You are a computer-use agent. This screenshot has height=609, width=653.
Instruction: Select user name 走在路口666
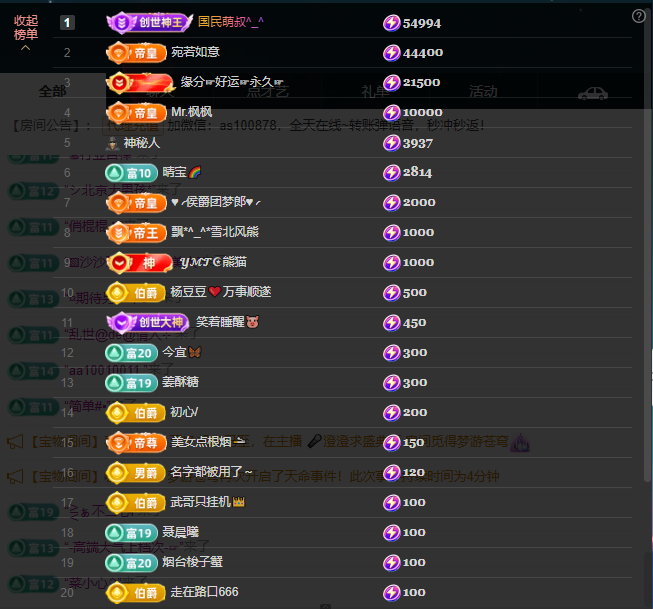(x=204, y=592)
